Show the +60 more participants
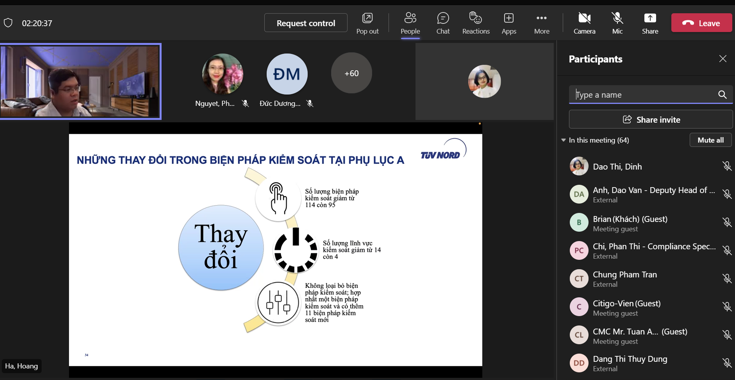 point(352,73)
